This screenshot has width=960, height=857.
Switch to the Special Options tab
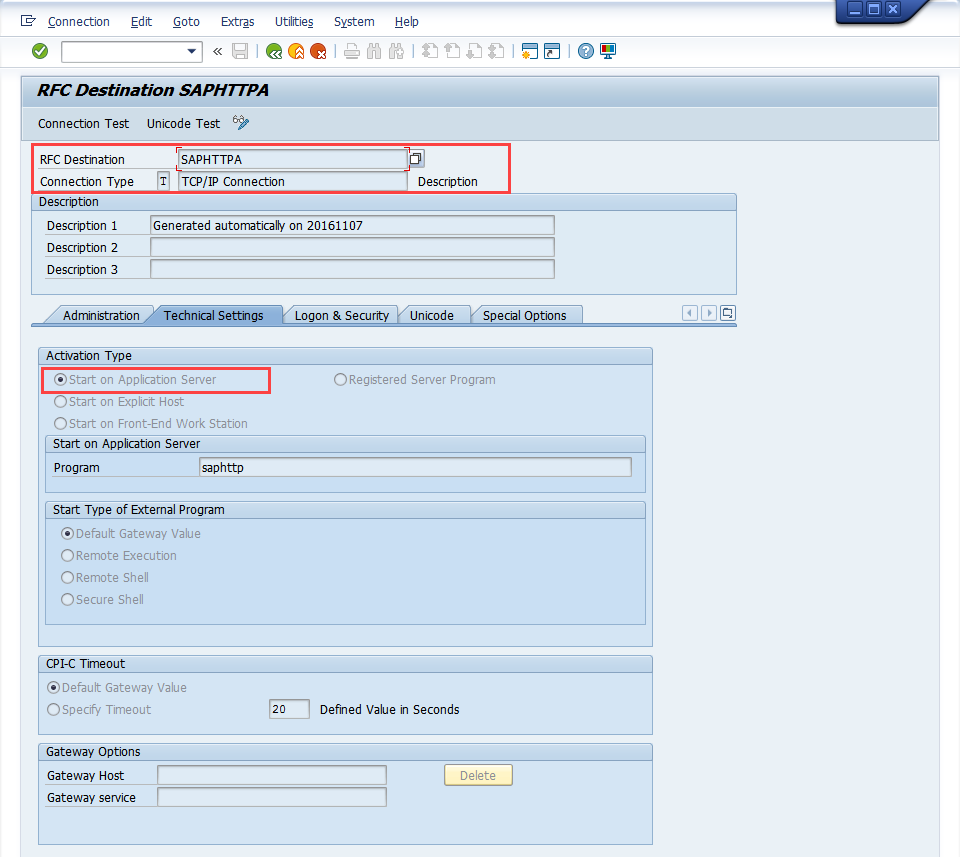[x=525, y=315]
